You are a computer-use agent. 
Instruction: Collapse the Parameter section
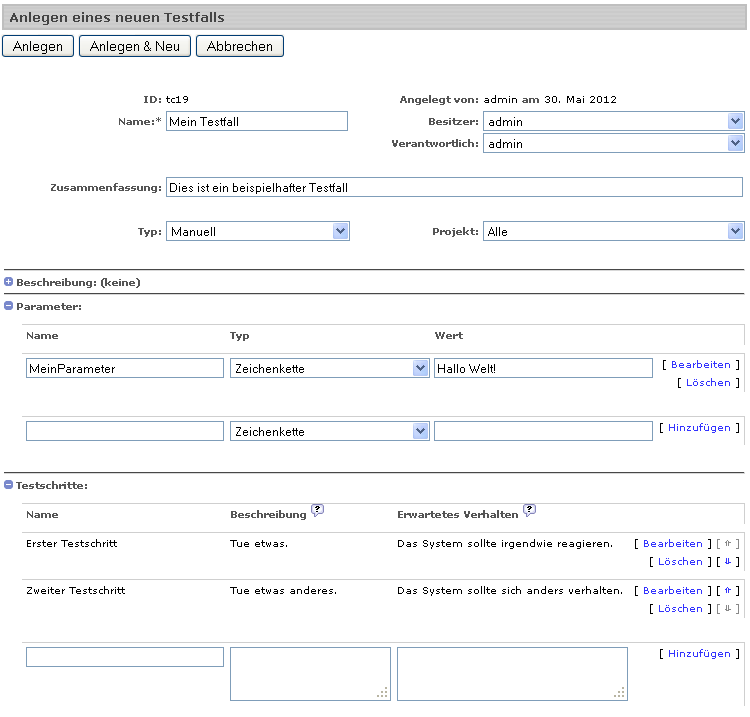(x=9, y=306)
